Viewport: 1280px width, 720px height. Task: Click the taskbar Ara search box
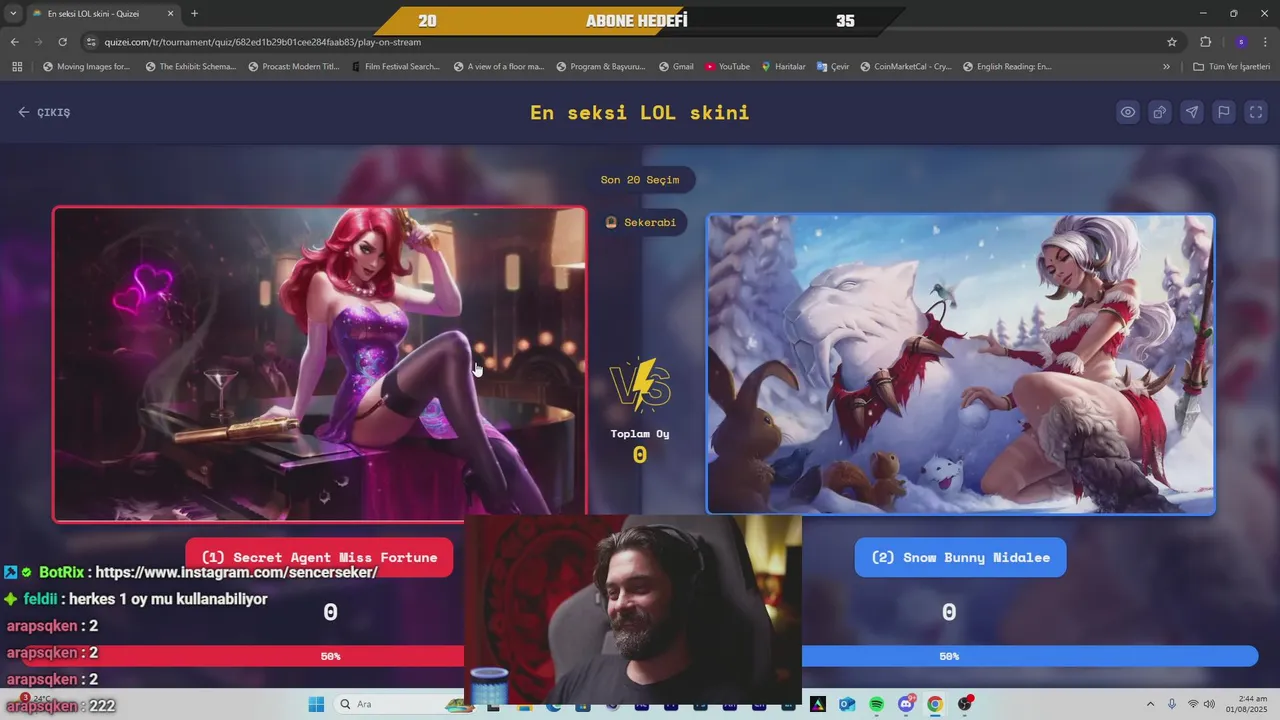tap(399, 704)
